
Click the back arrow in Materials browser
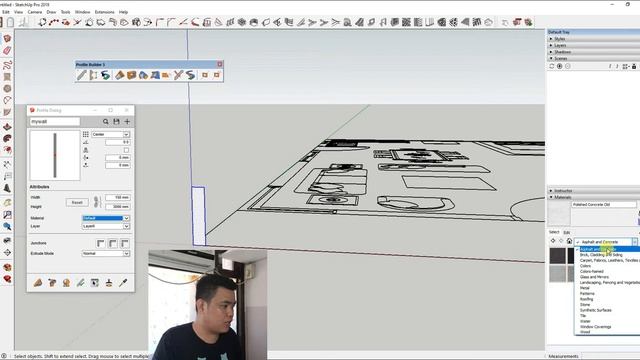tap(553, 241)
